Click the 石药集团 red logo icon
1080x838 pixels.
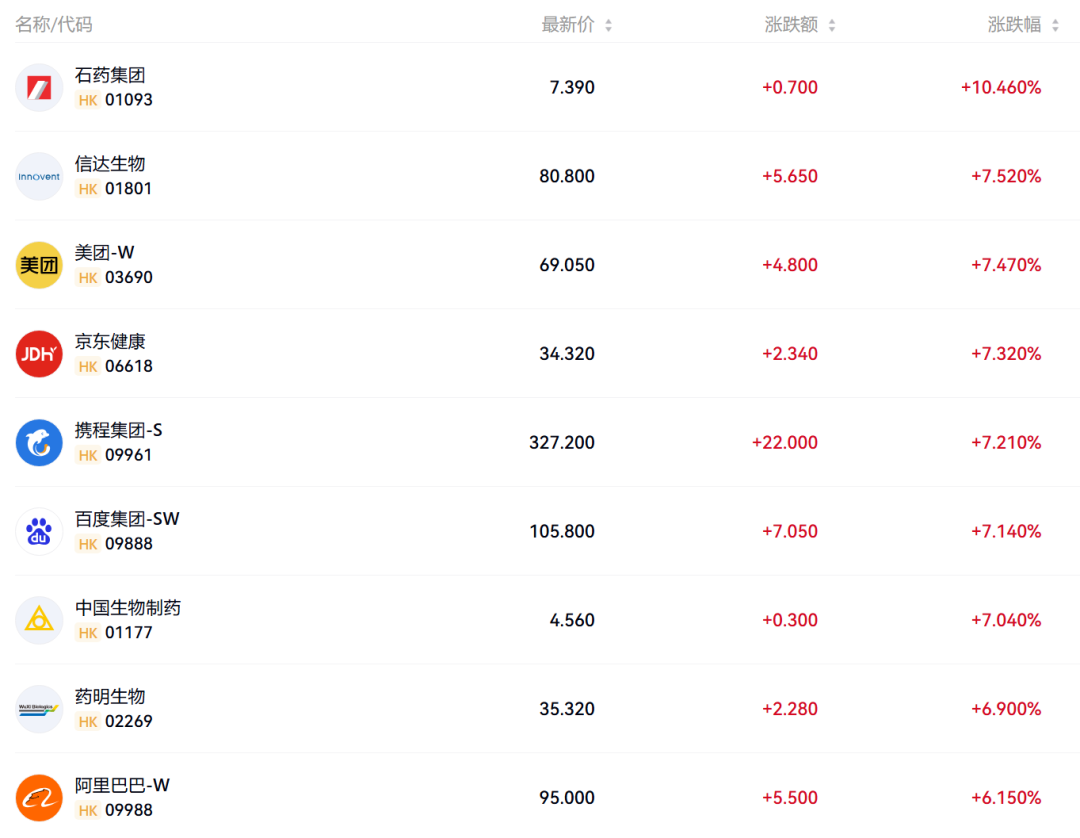(39, 87)
